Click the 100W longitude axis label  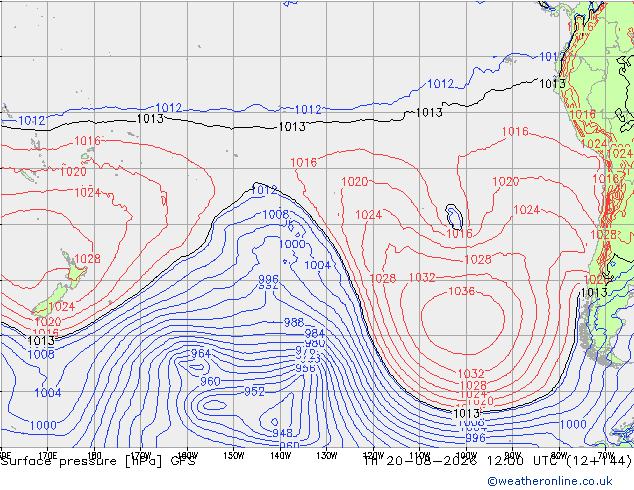point(466,455)
